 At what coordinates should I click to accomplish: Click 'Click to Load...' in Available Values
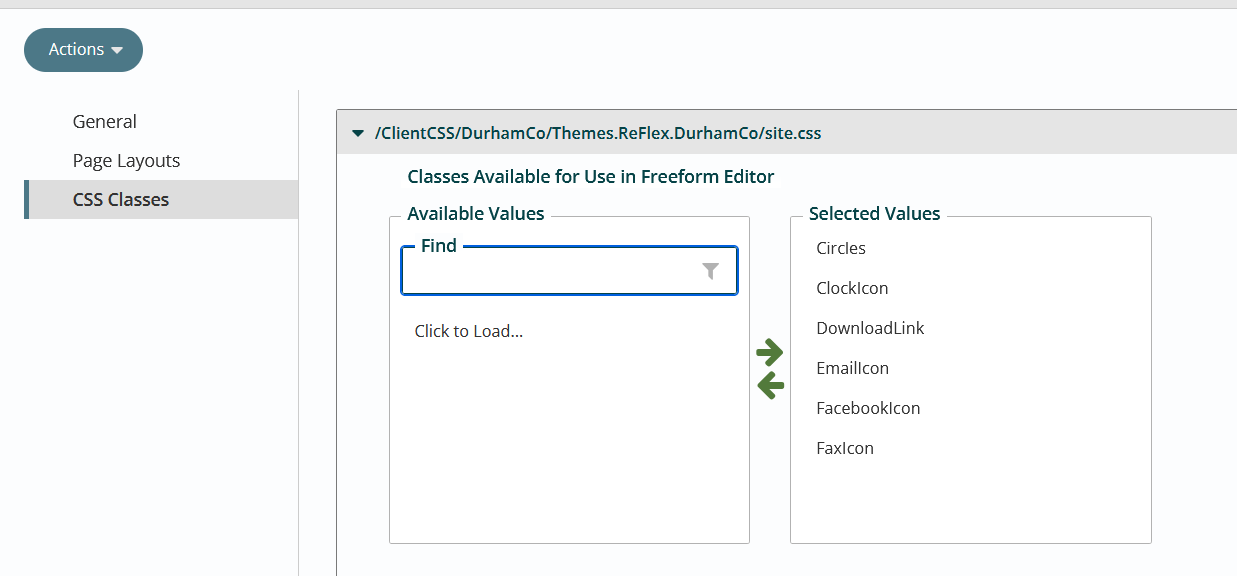(469, 331)
